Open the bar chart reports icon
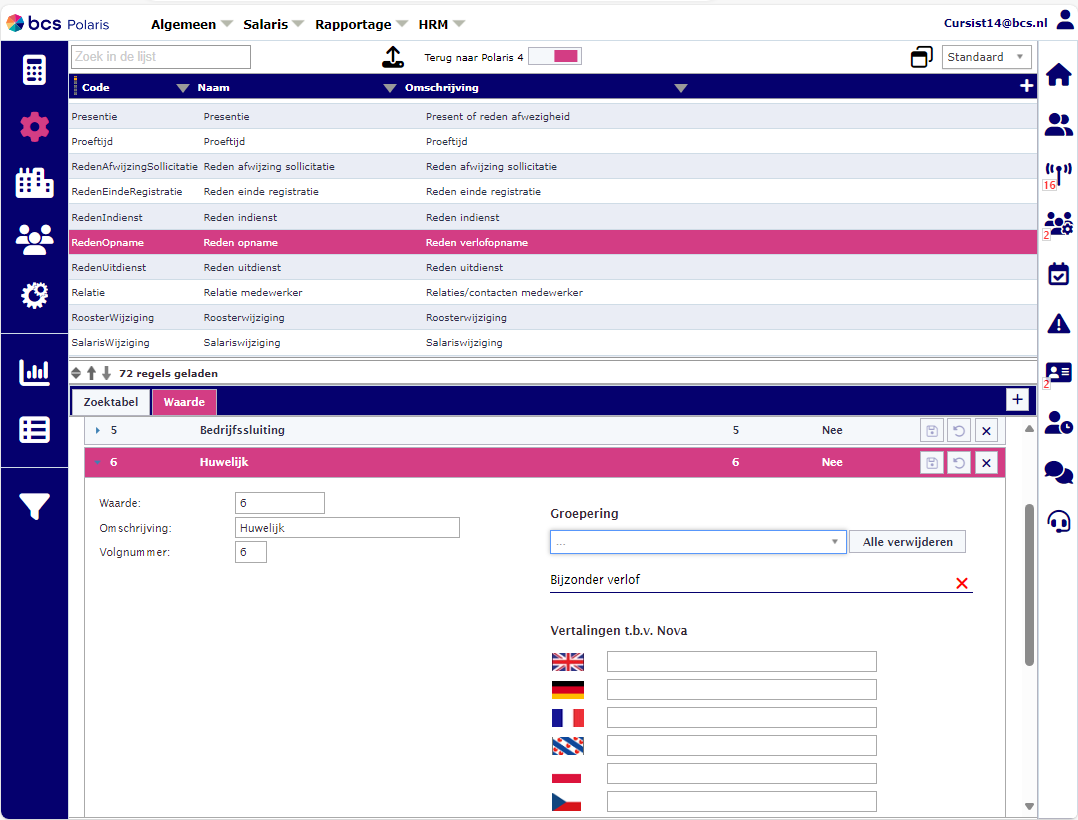Image resolution: width=1078 pixels, height=820 pixels. 34,372
